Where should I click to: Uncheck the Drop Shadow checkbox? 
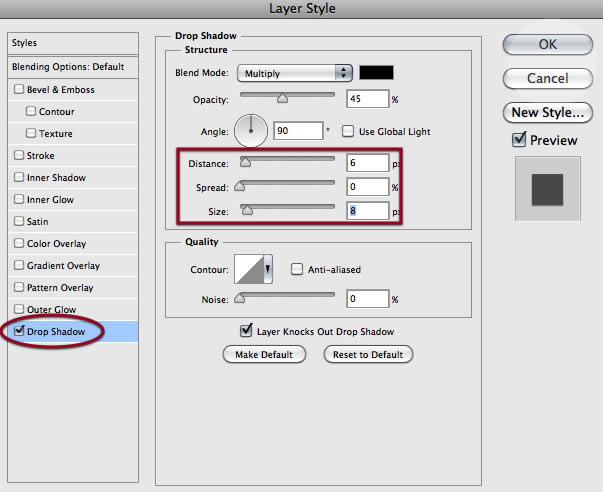[18, 331]
